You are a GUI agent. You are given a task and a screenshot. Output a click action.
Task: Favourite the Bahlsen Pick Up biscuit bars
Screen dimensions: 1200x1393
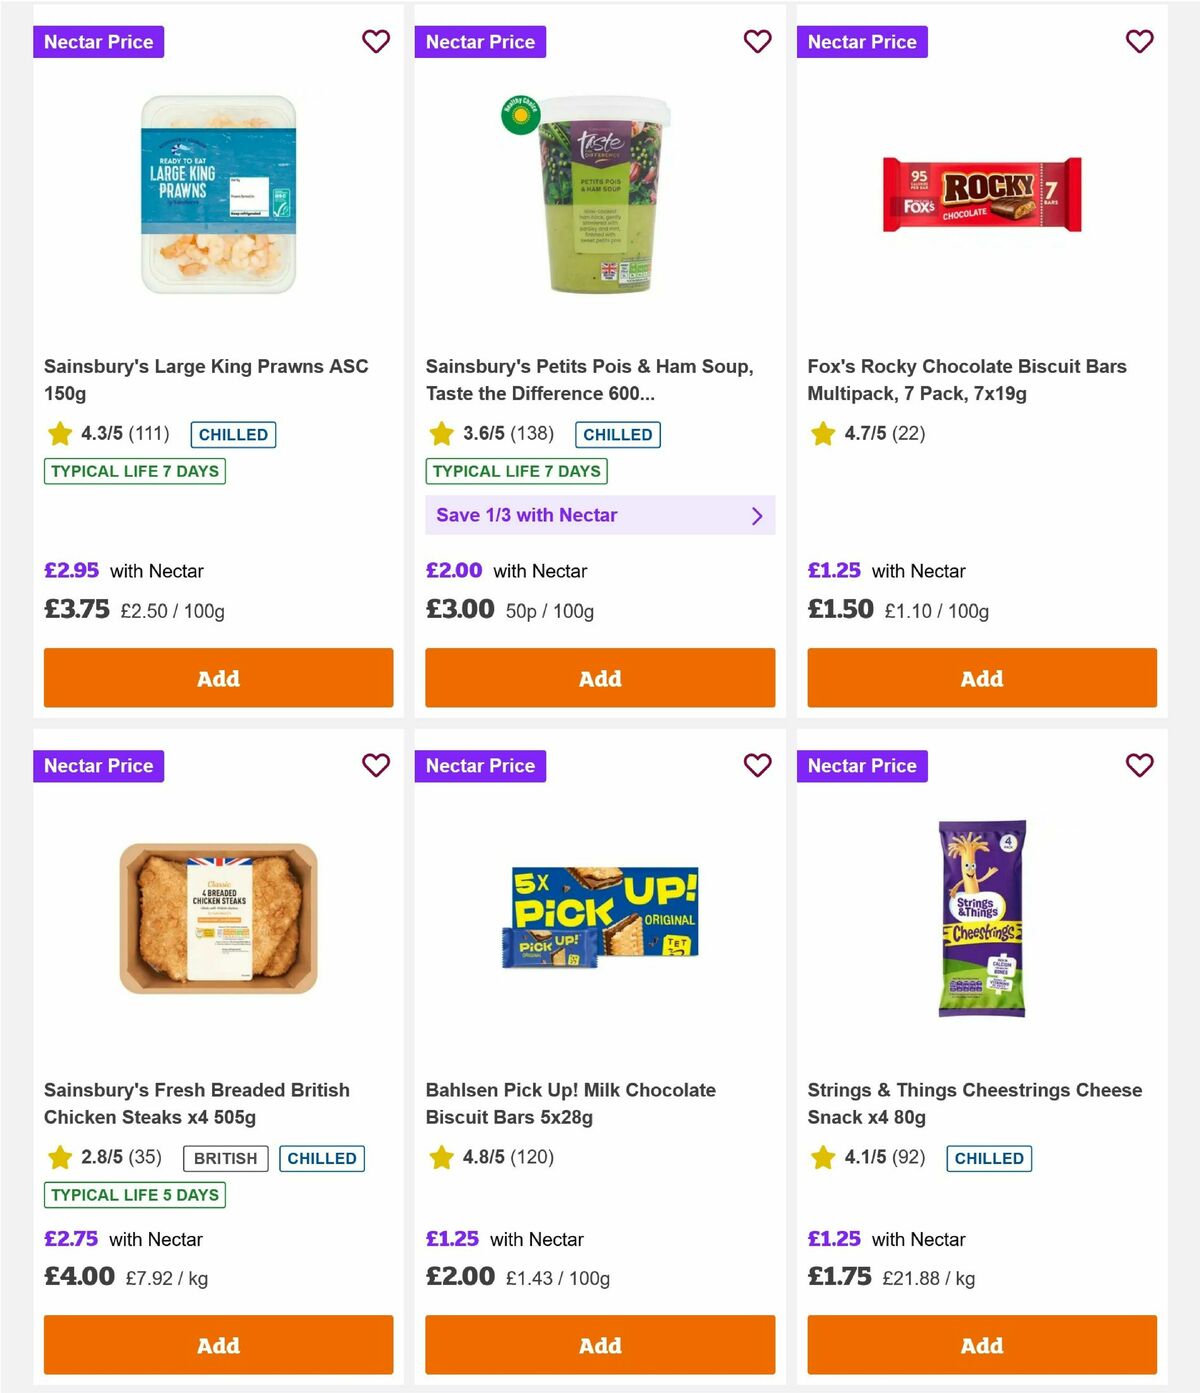pos(757,765)
